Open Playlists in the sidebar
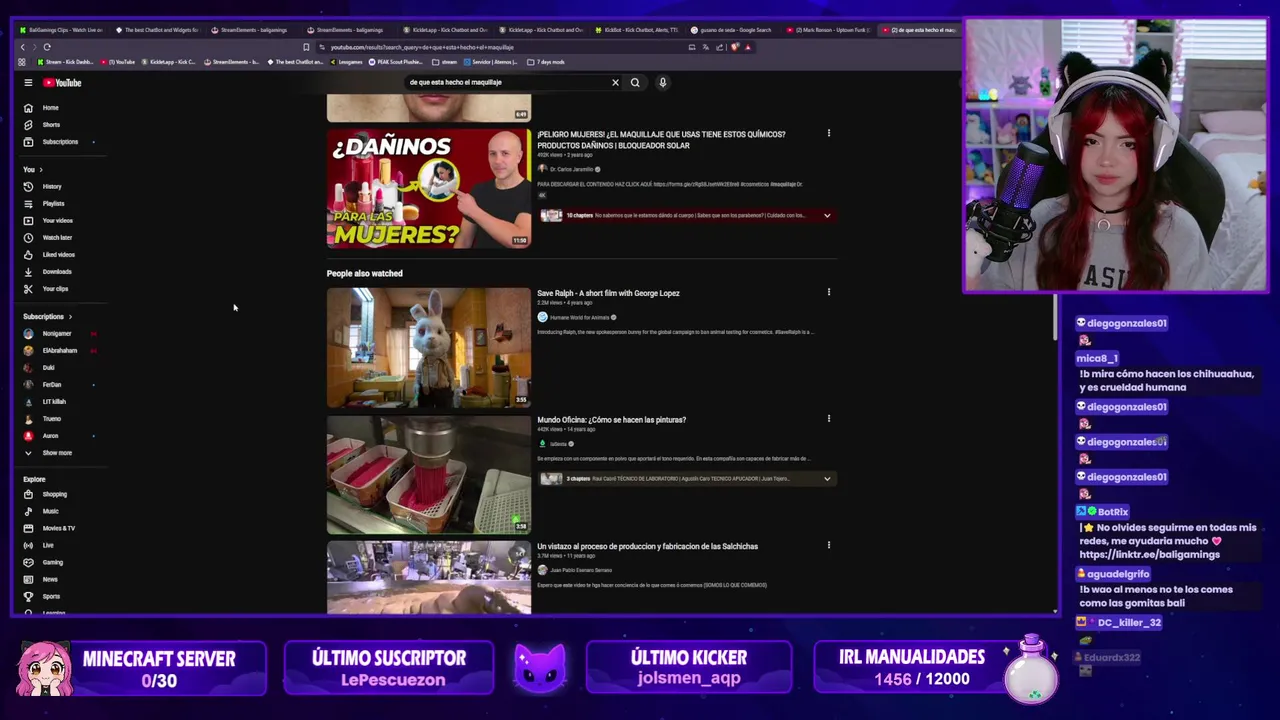1280x720 pixels. 43,204
